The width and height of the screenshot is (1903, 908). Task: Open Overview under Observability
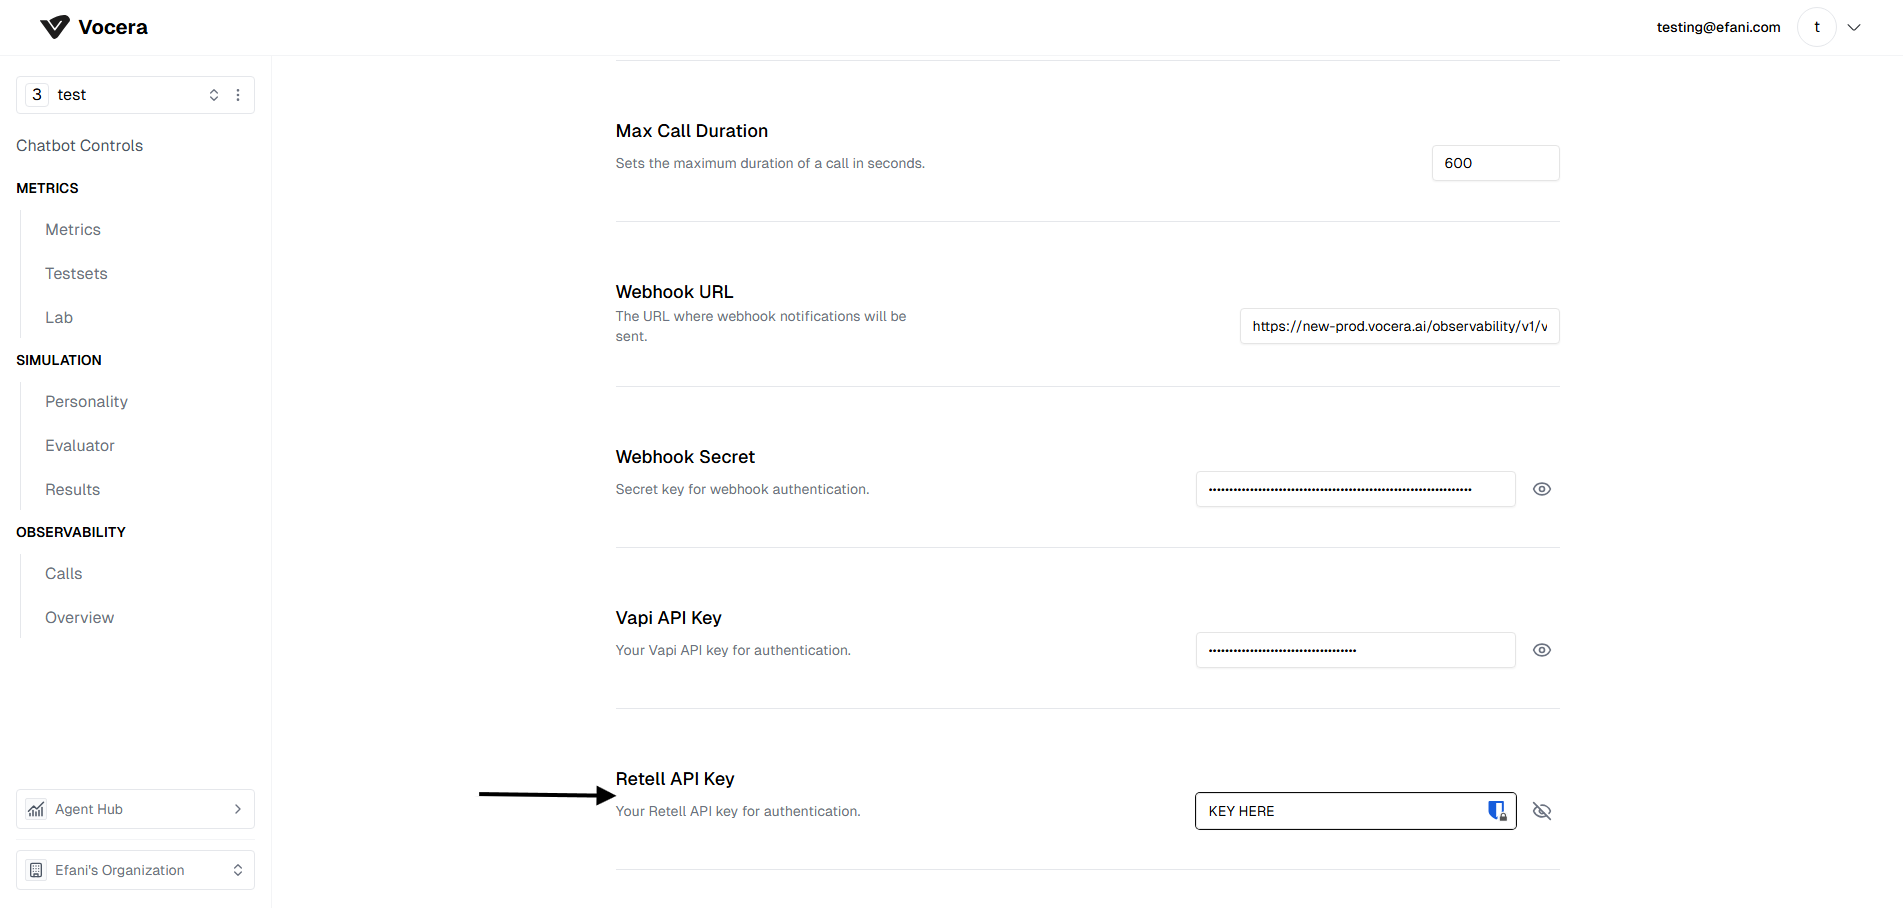pos(80,618)
